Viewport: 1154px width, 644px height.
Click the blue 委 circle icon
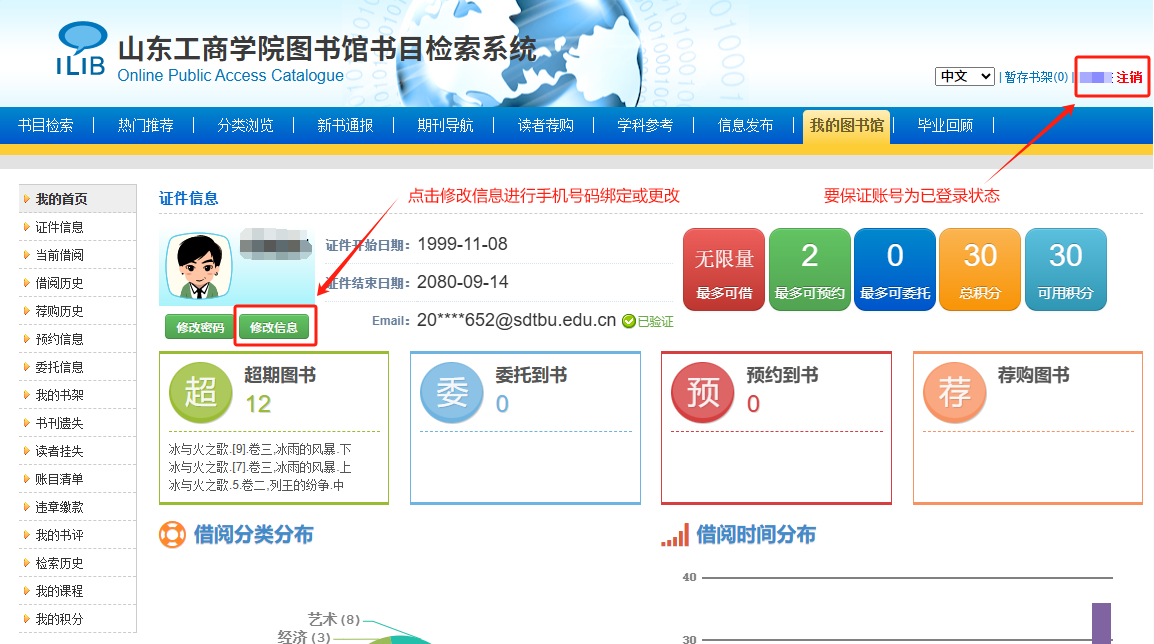452,392
